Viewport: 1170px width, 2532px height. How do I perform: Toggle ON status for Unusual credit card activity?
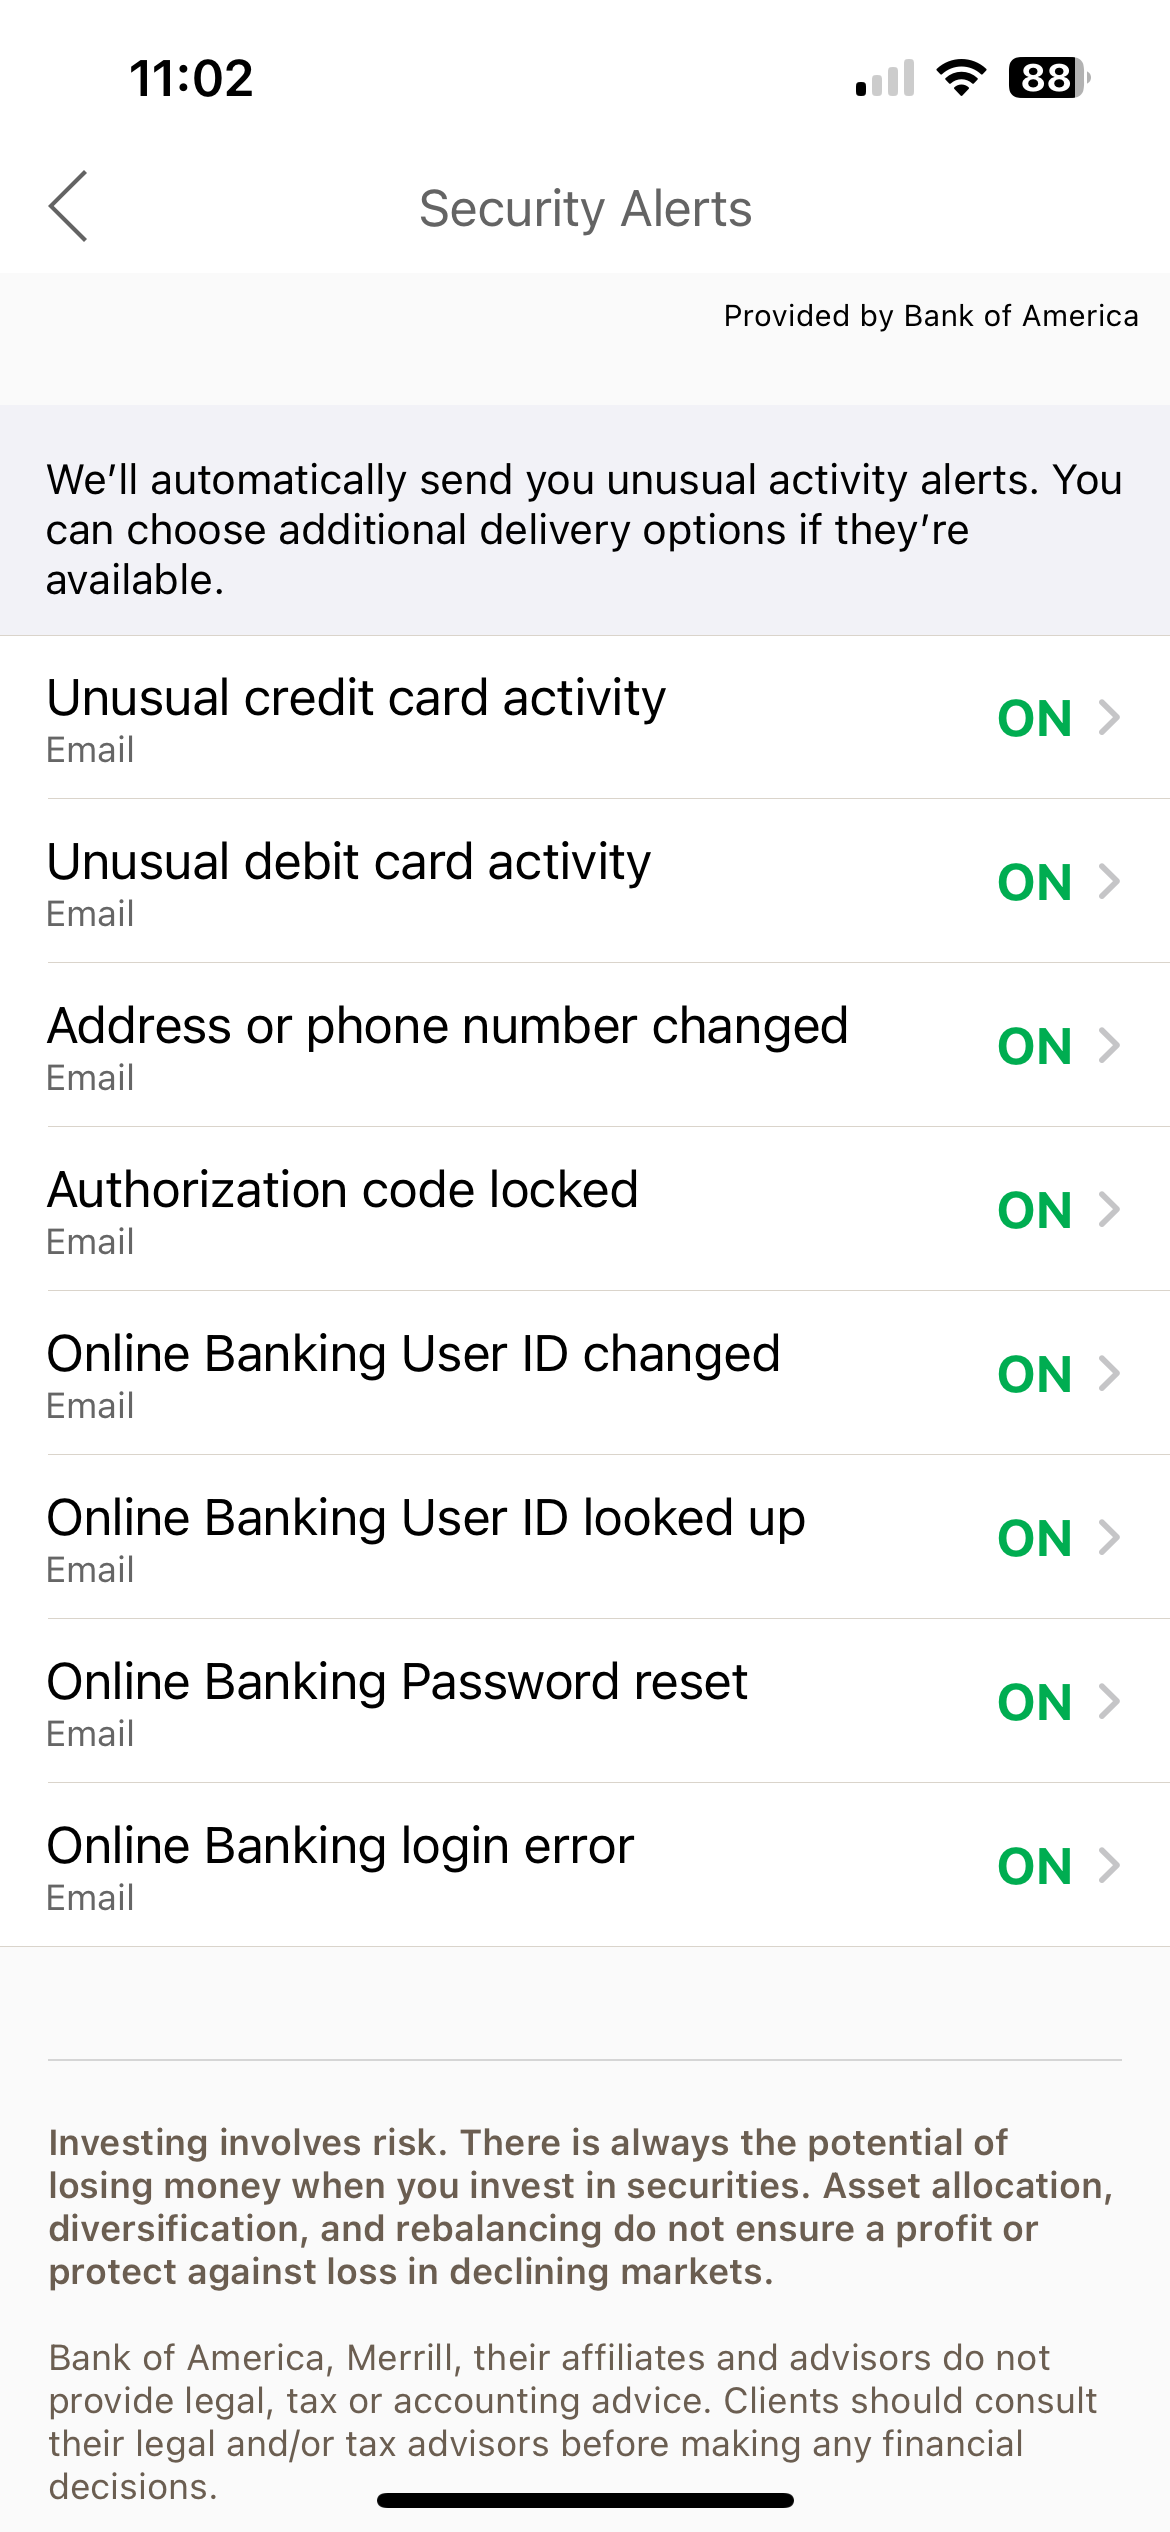click(1034, 718)
